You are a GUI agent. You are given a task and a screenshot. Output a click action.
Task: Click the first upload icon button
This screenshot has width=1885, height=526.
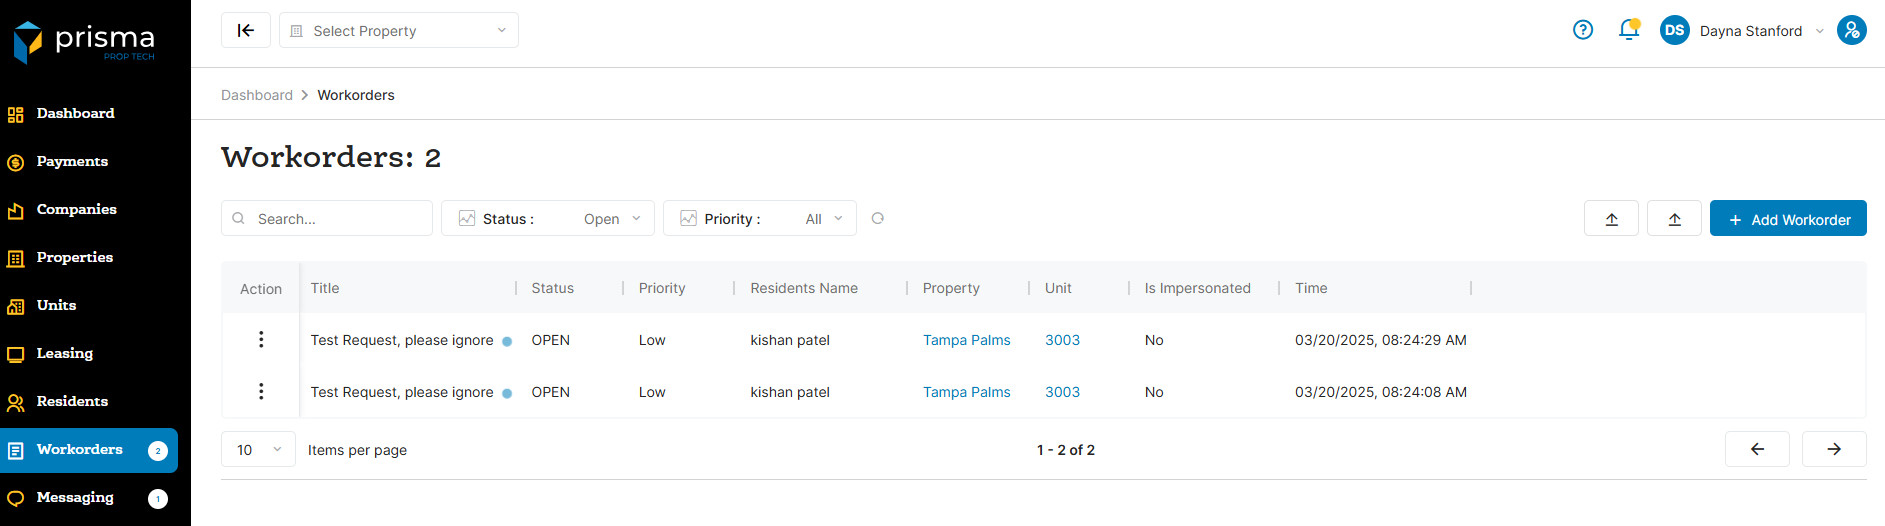coord(1611,219)
